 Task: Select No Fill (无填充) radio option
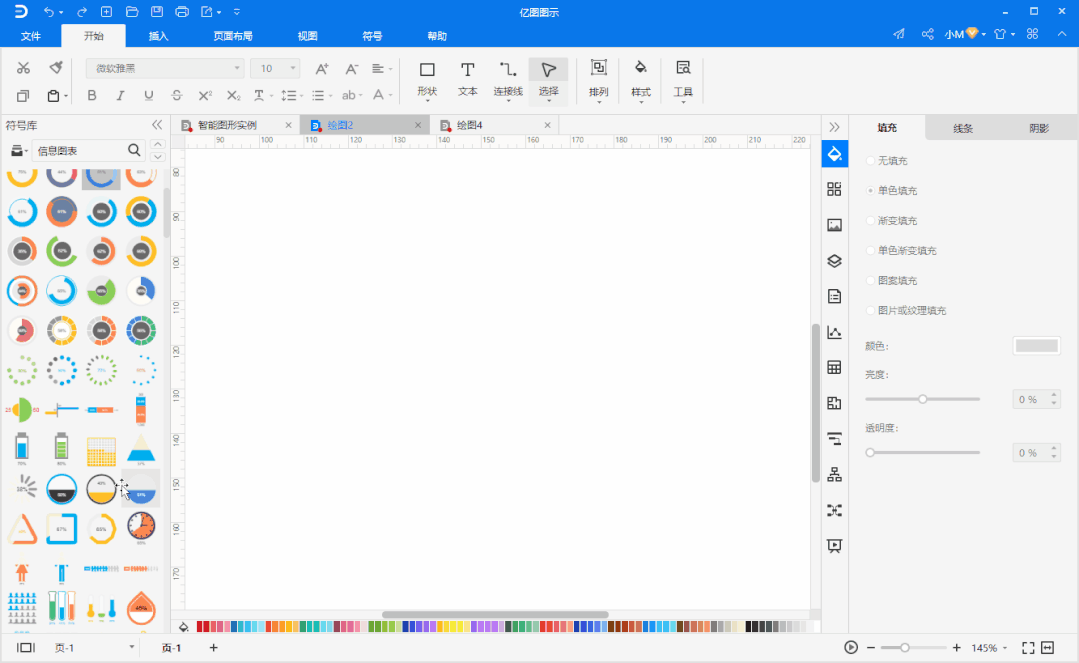click(x=870, y=160)
